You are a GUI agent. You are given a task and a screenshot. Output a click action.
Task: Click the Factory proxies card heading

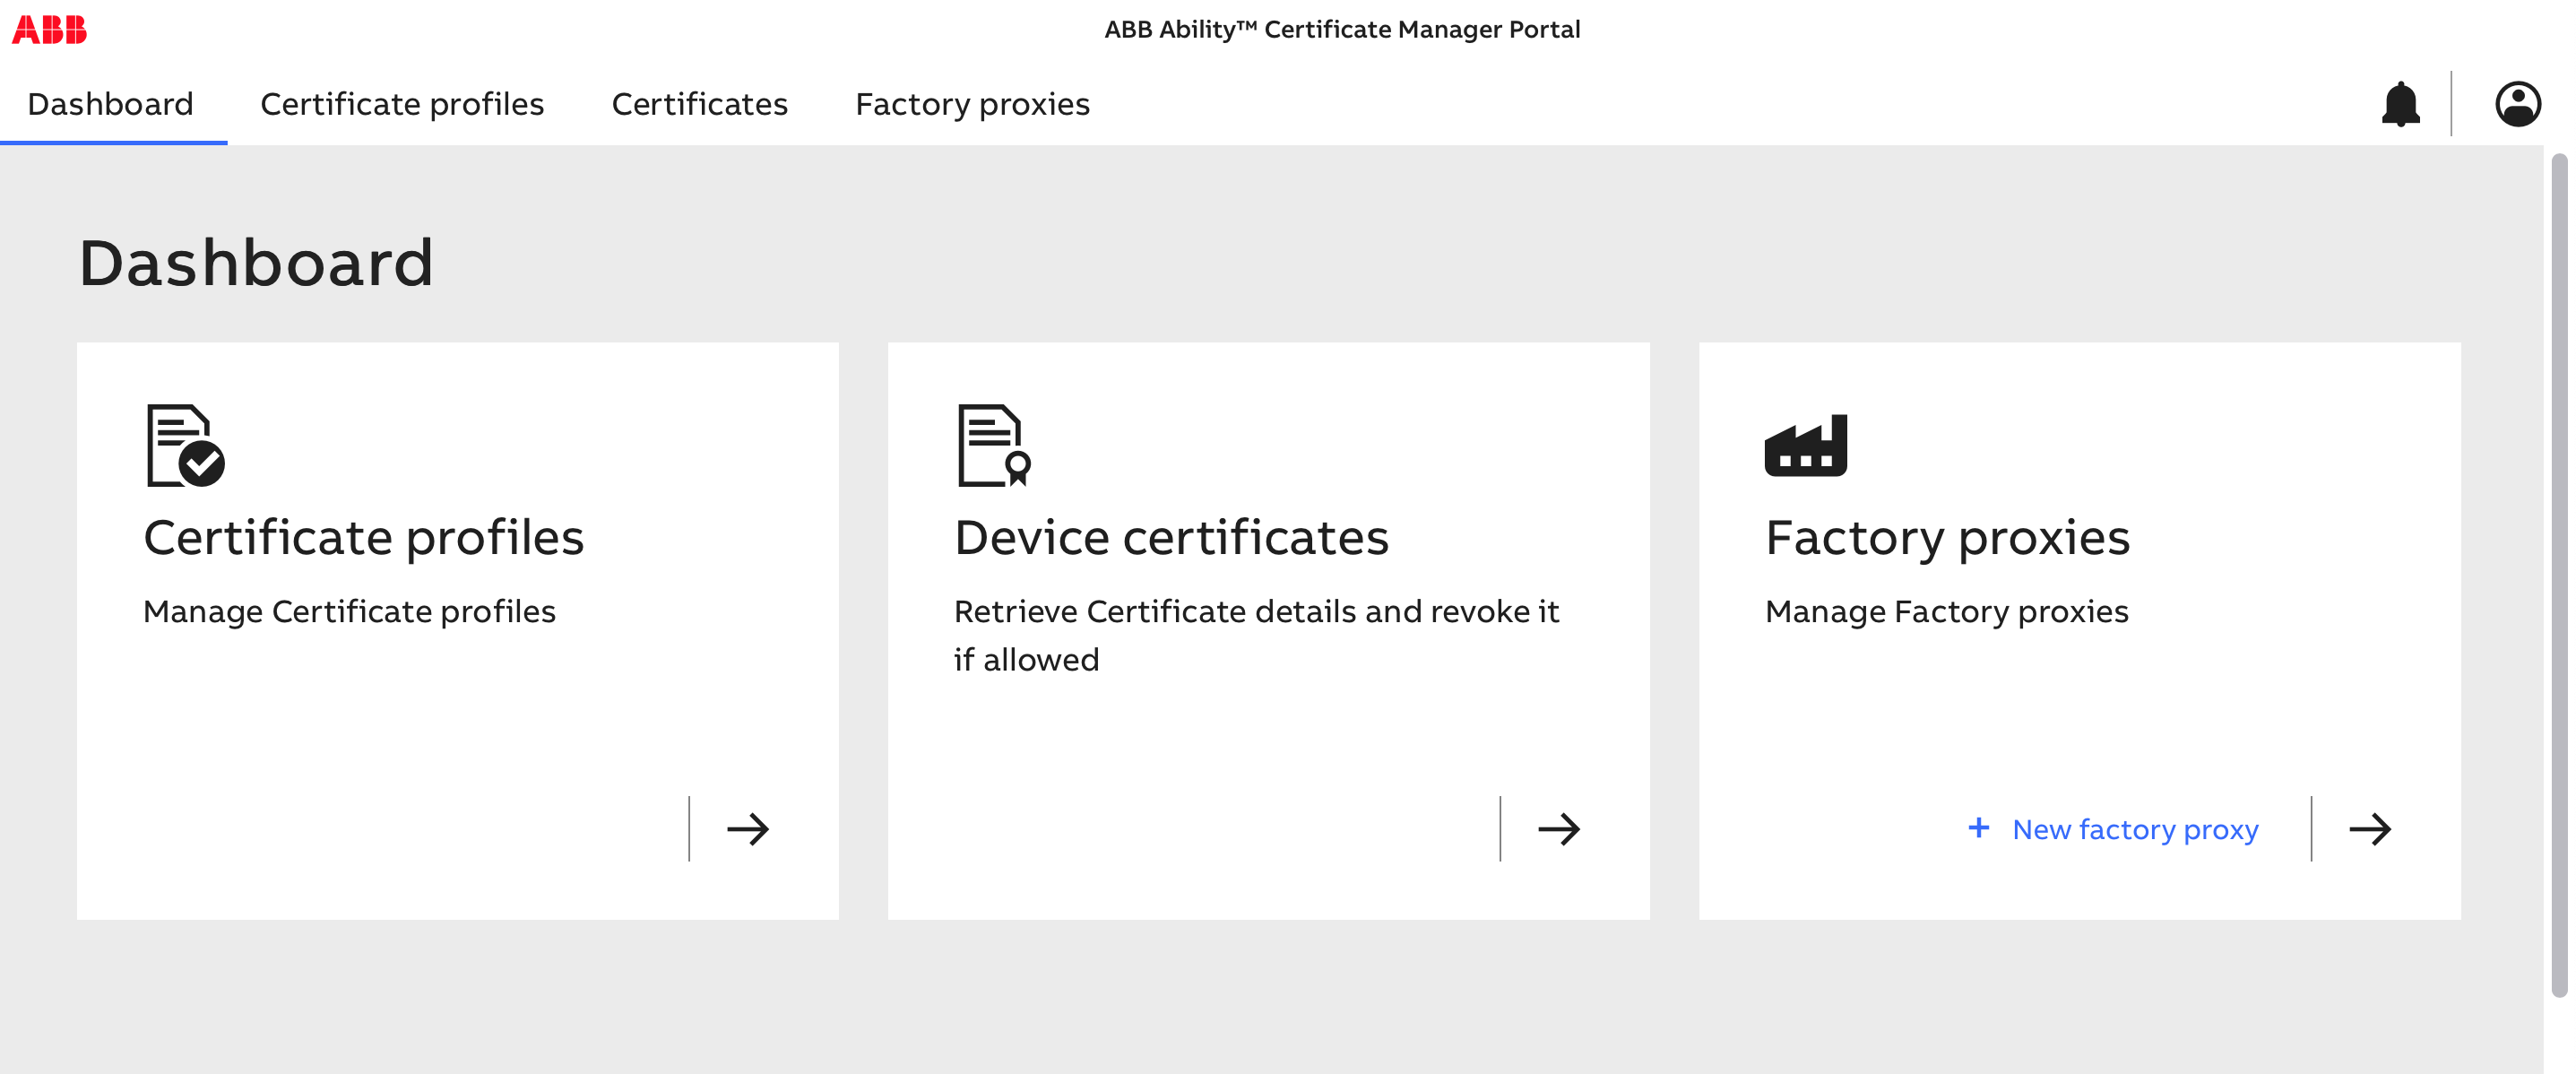point(1947,538)
